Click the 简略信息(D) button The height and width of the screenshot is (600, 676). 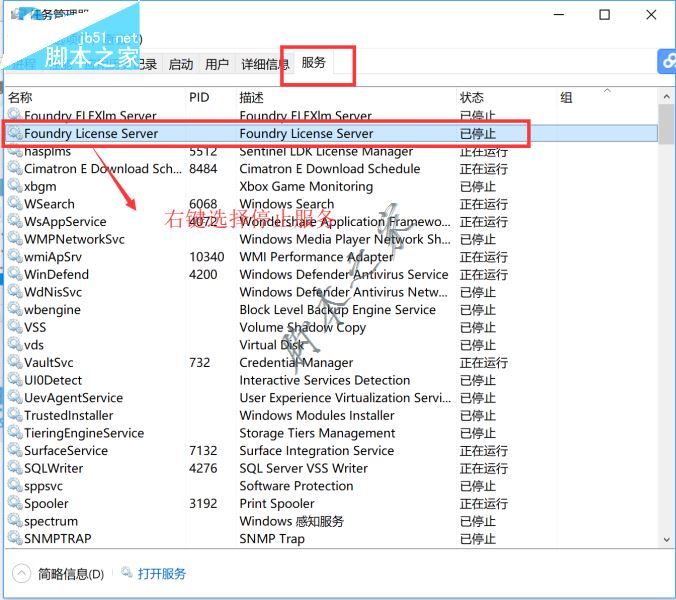pyautogui.click(x=71, y=574)
